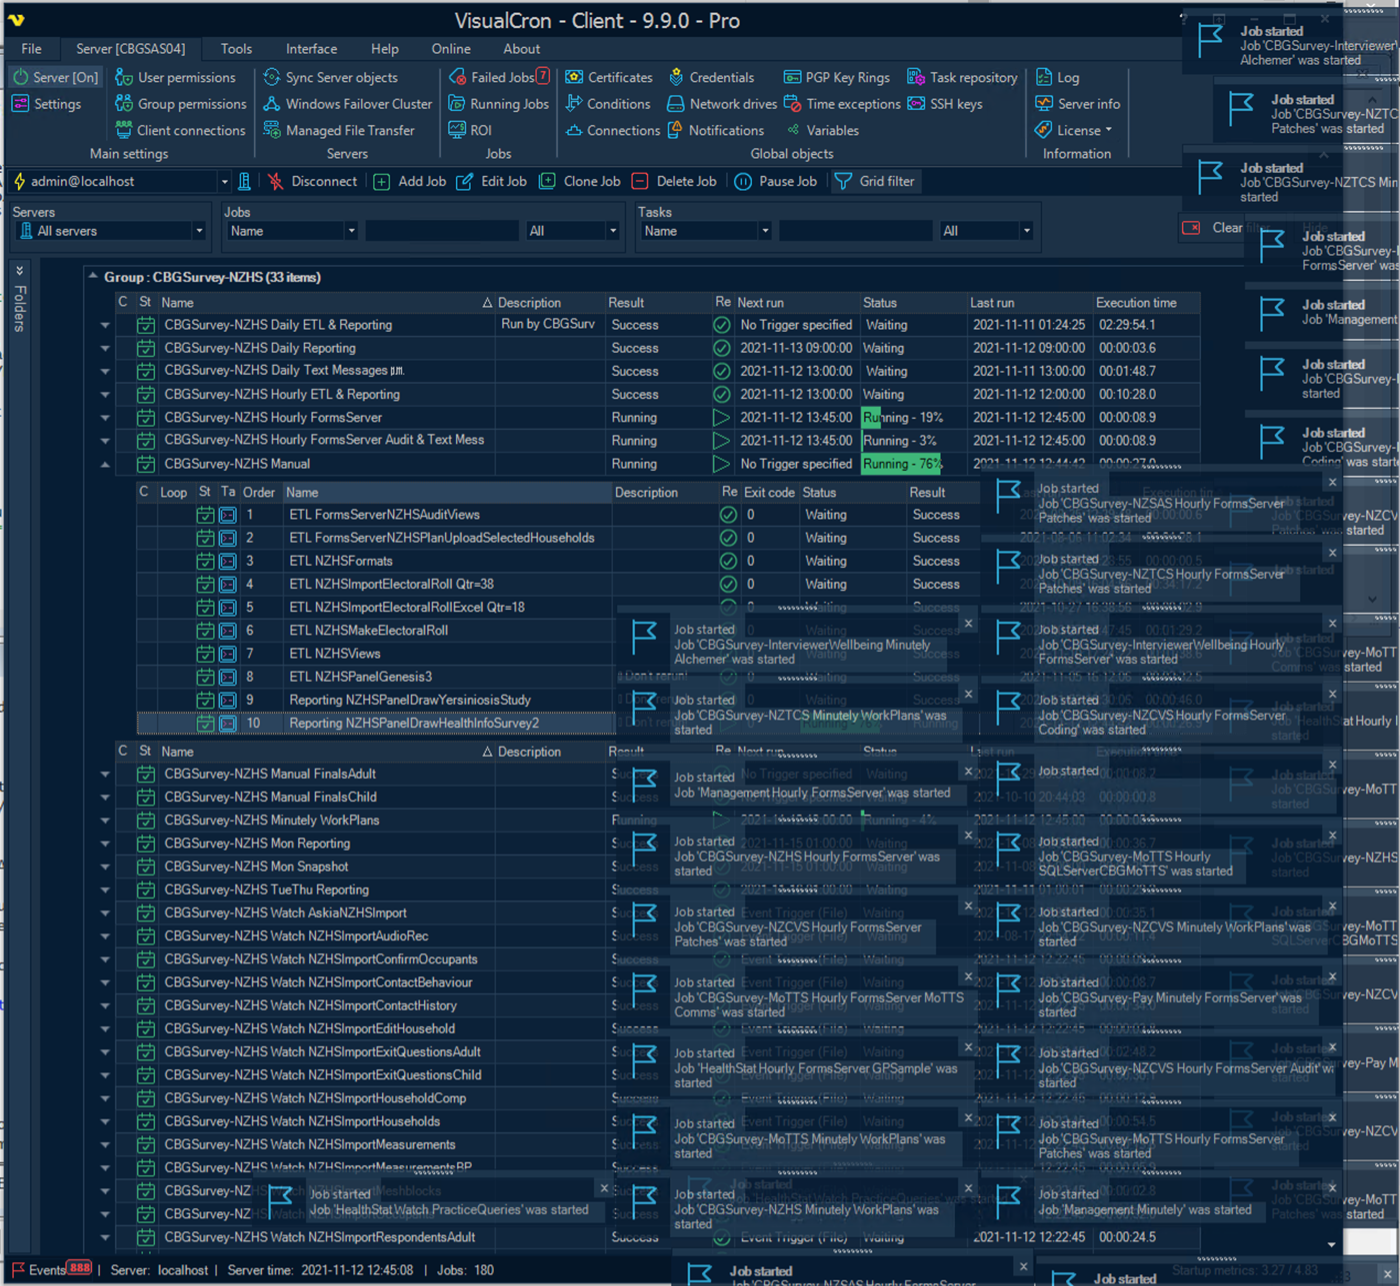Screen dimensions: 1400x1286
Task: Open Client connections
Action: click(180, 130)
